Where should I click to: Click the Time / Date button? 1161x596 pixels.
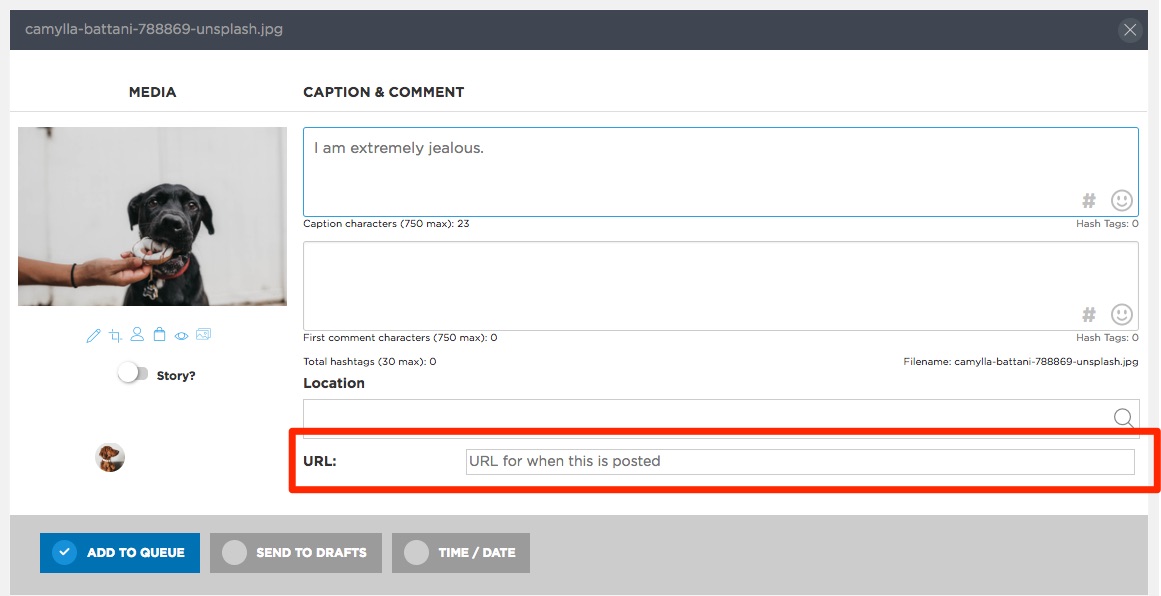[461, 552]
